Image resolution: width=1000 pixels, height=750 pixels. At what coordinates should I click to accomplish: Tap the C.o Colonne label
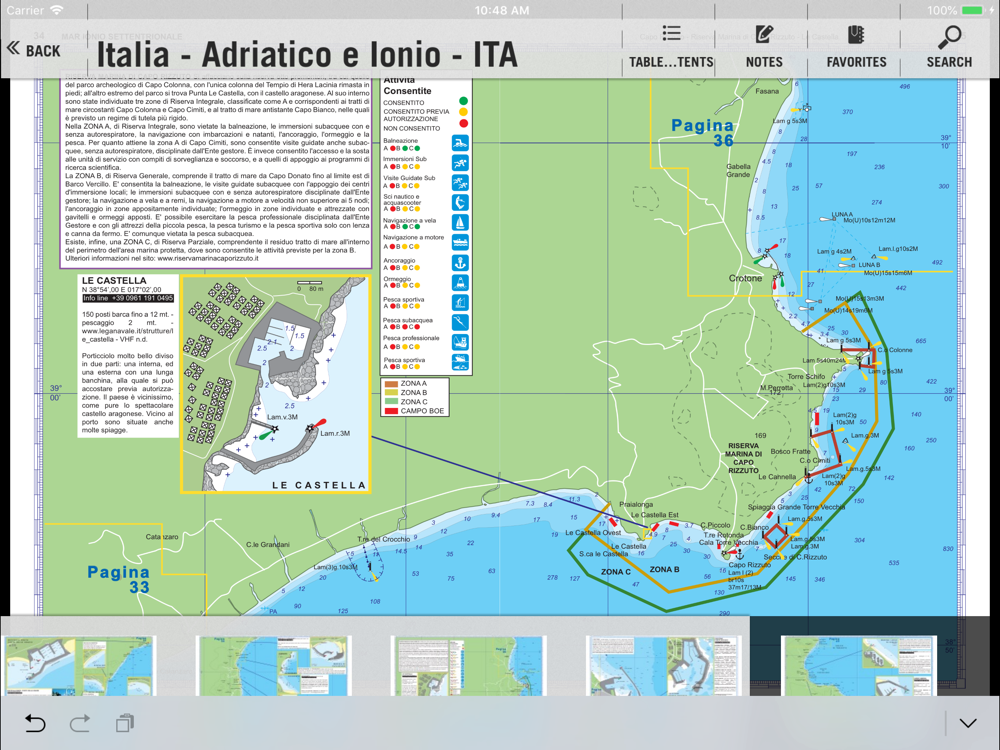pos(895,349)
